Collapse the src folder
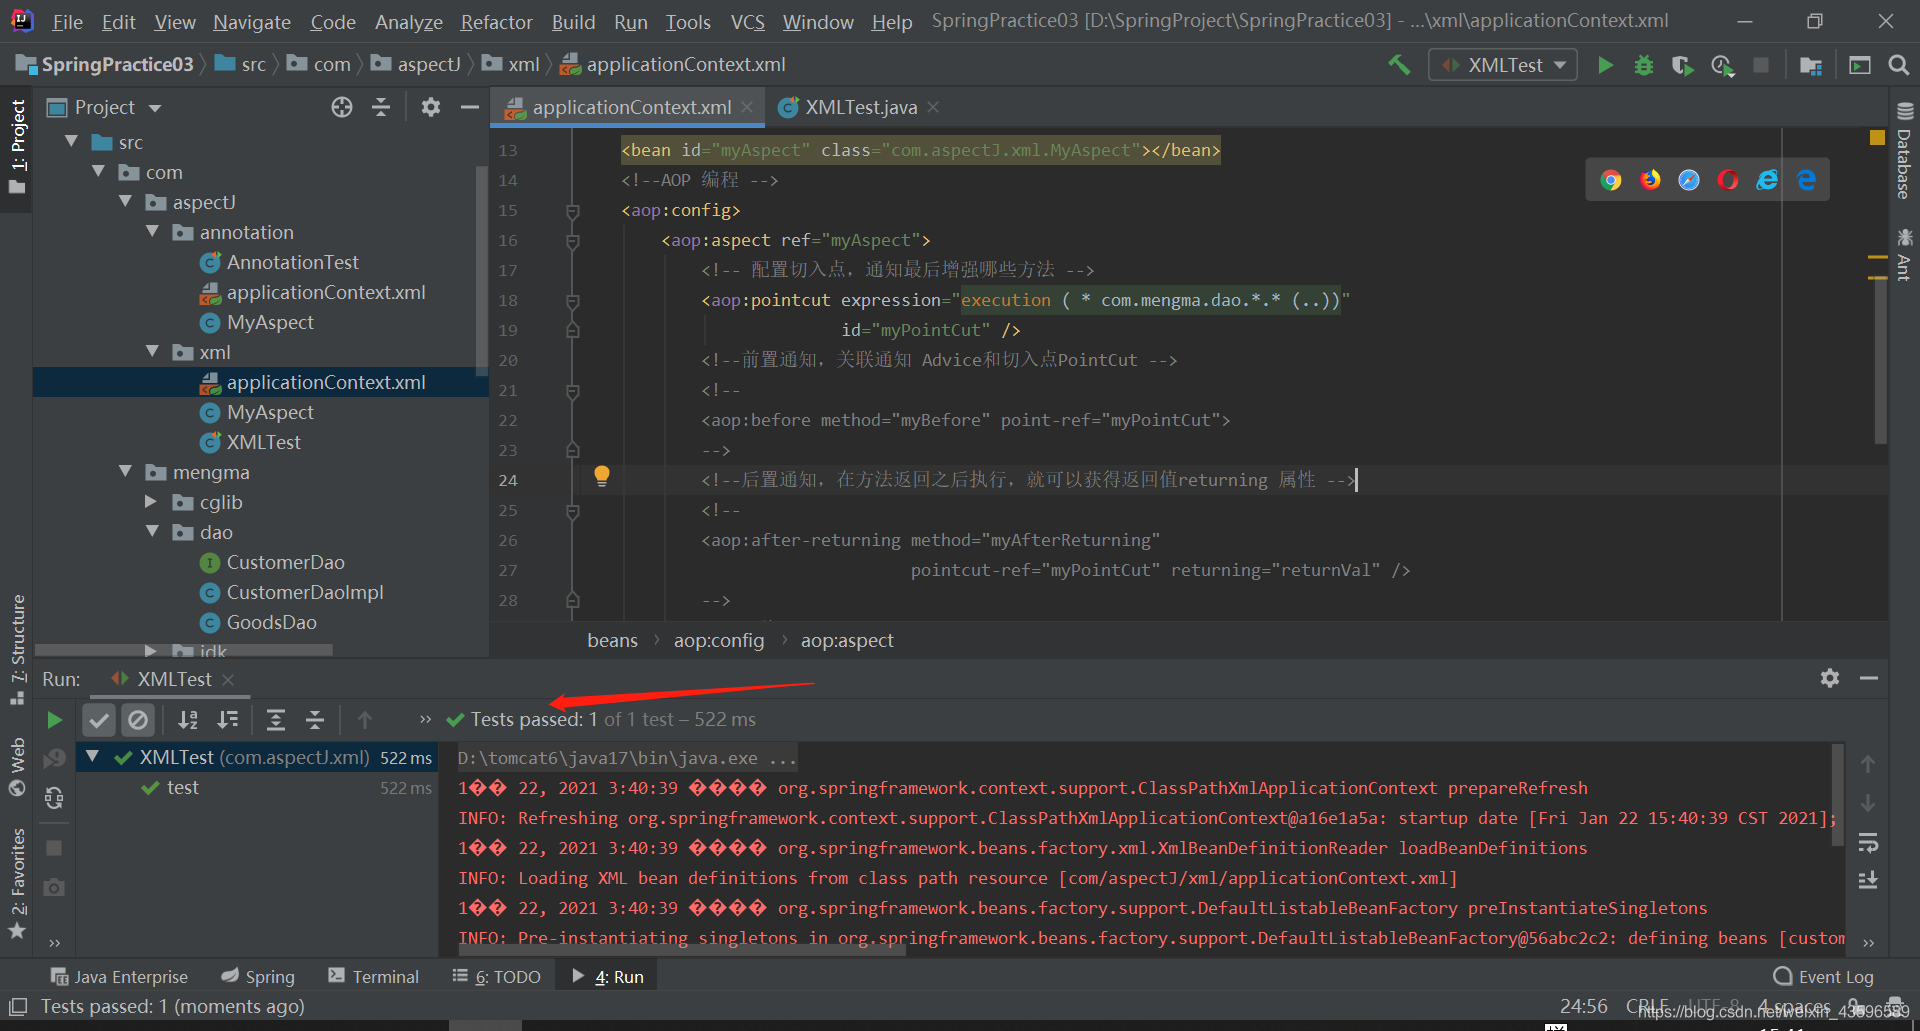Screen dimensions: 1920x1031 [x=72, y=142]
